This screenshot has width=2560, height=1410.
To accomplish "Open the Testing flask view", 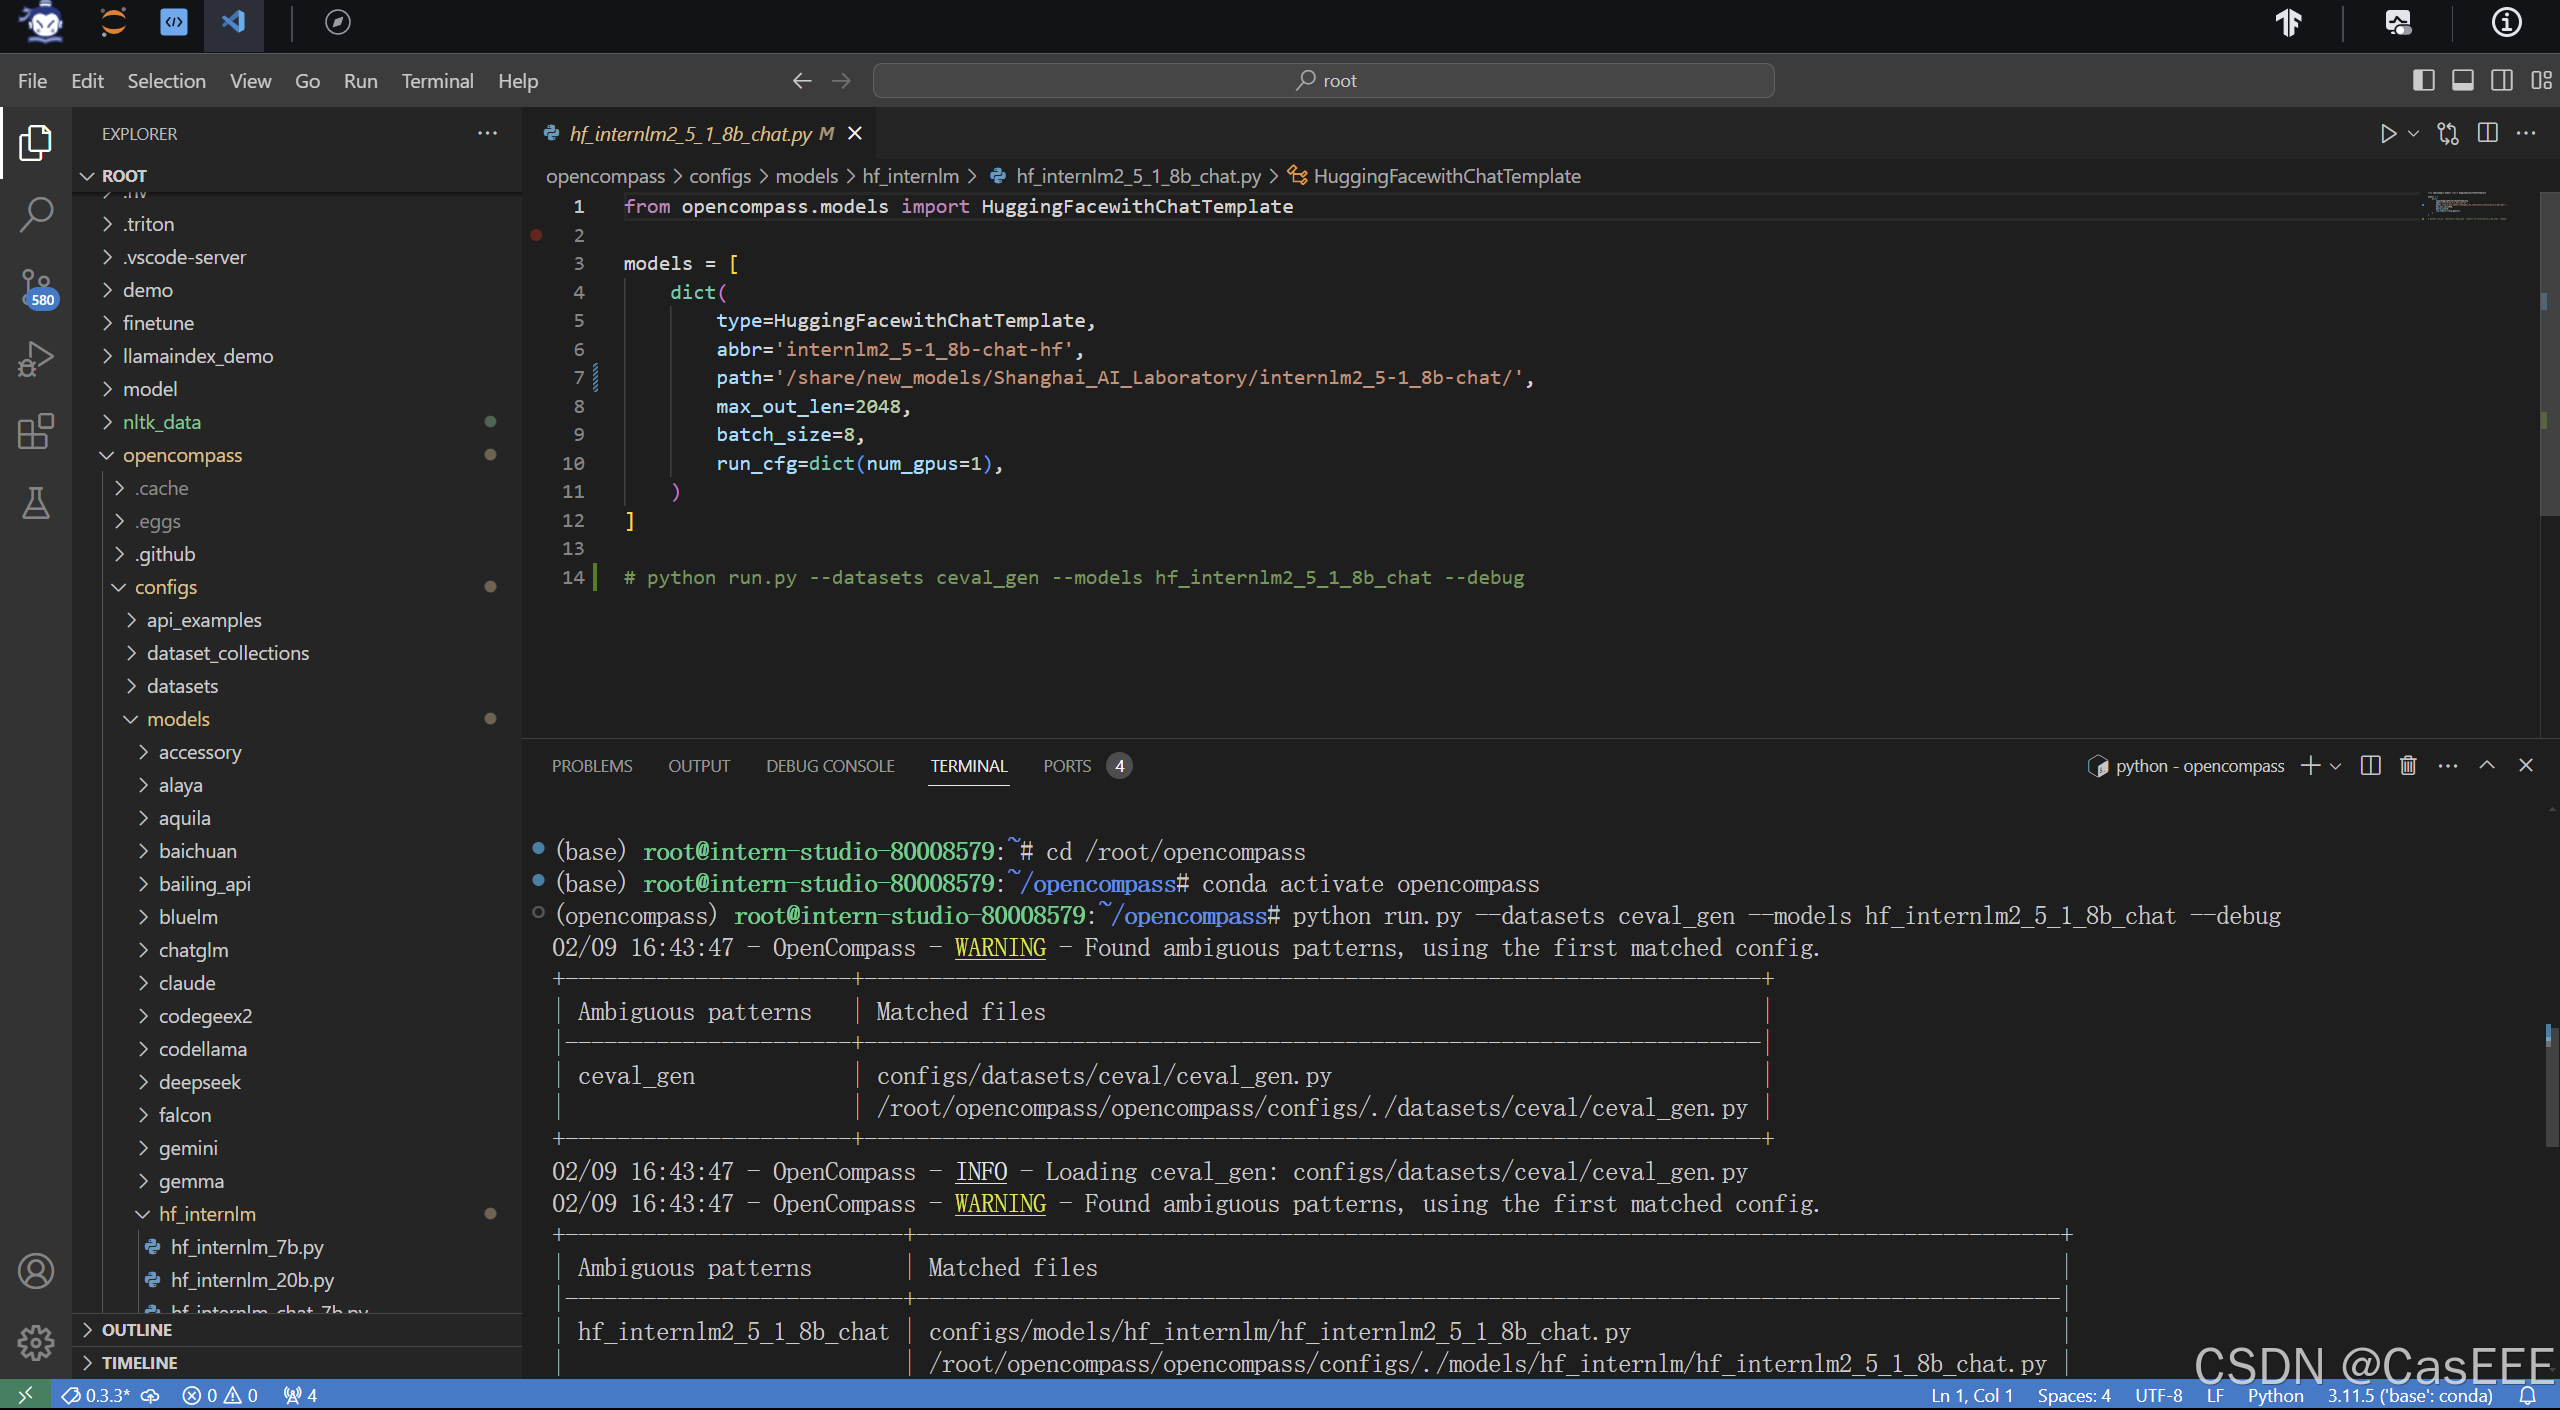I will (x=36, y=503).
